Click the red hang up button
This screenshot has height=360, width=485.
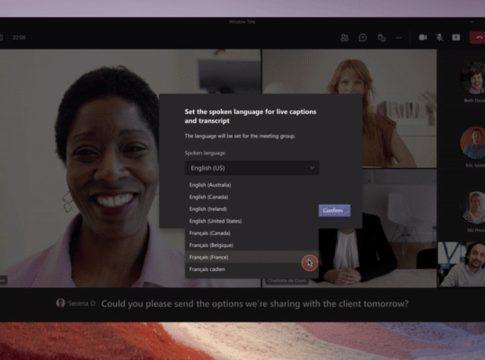click(x=477, y=37)
